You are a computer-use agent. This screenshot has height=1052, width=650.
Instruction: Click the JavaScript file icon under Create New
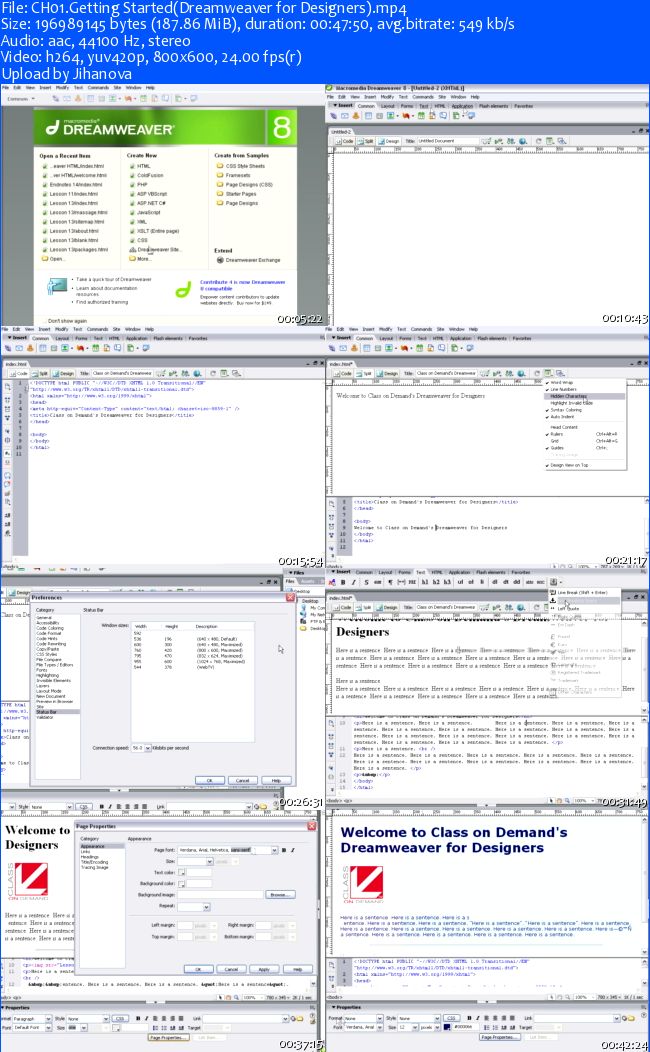click(133, 212)
